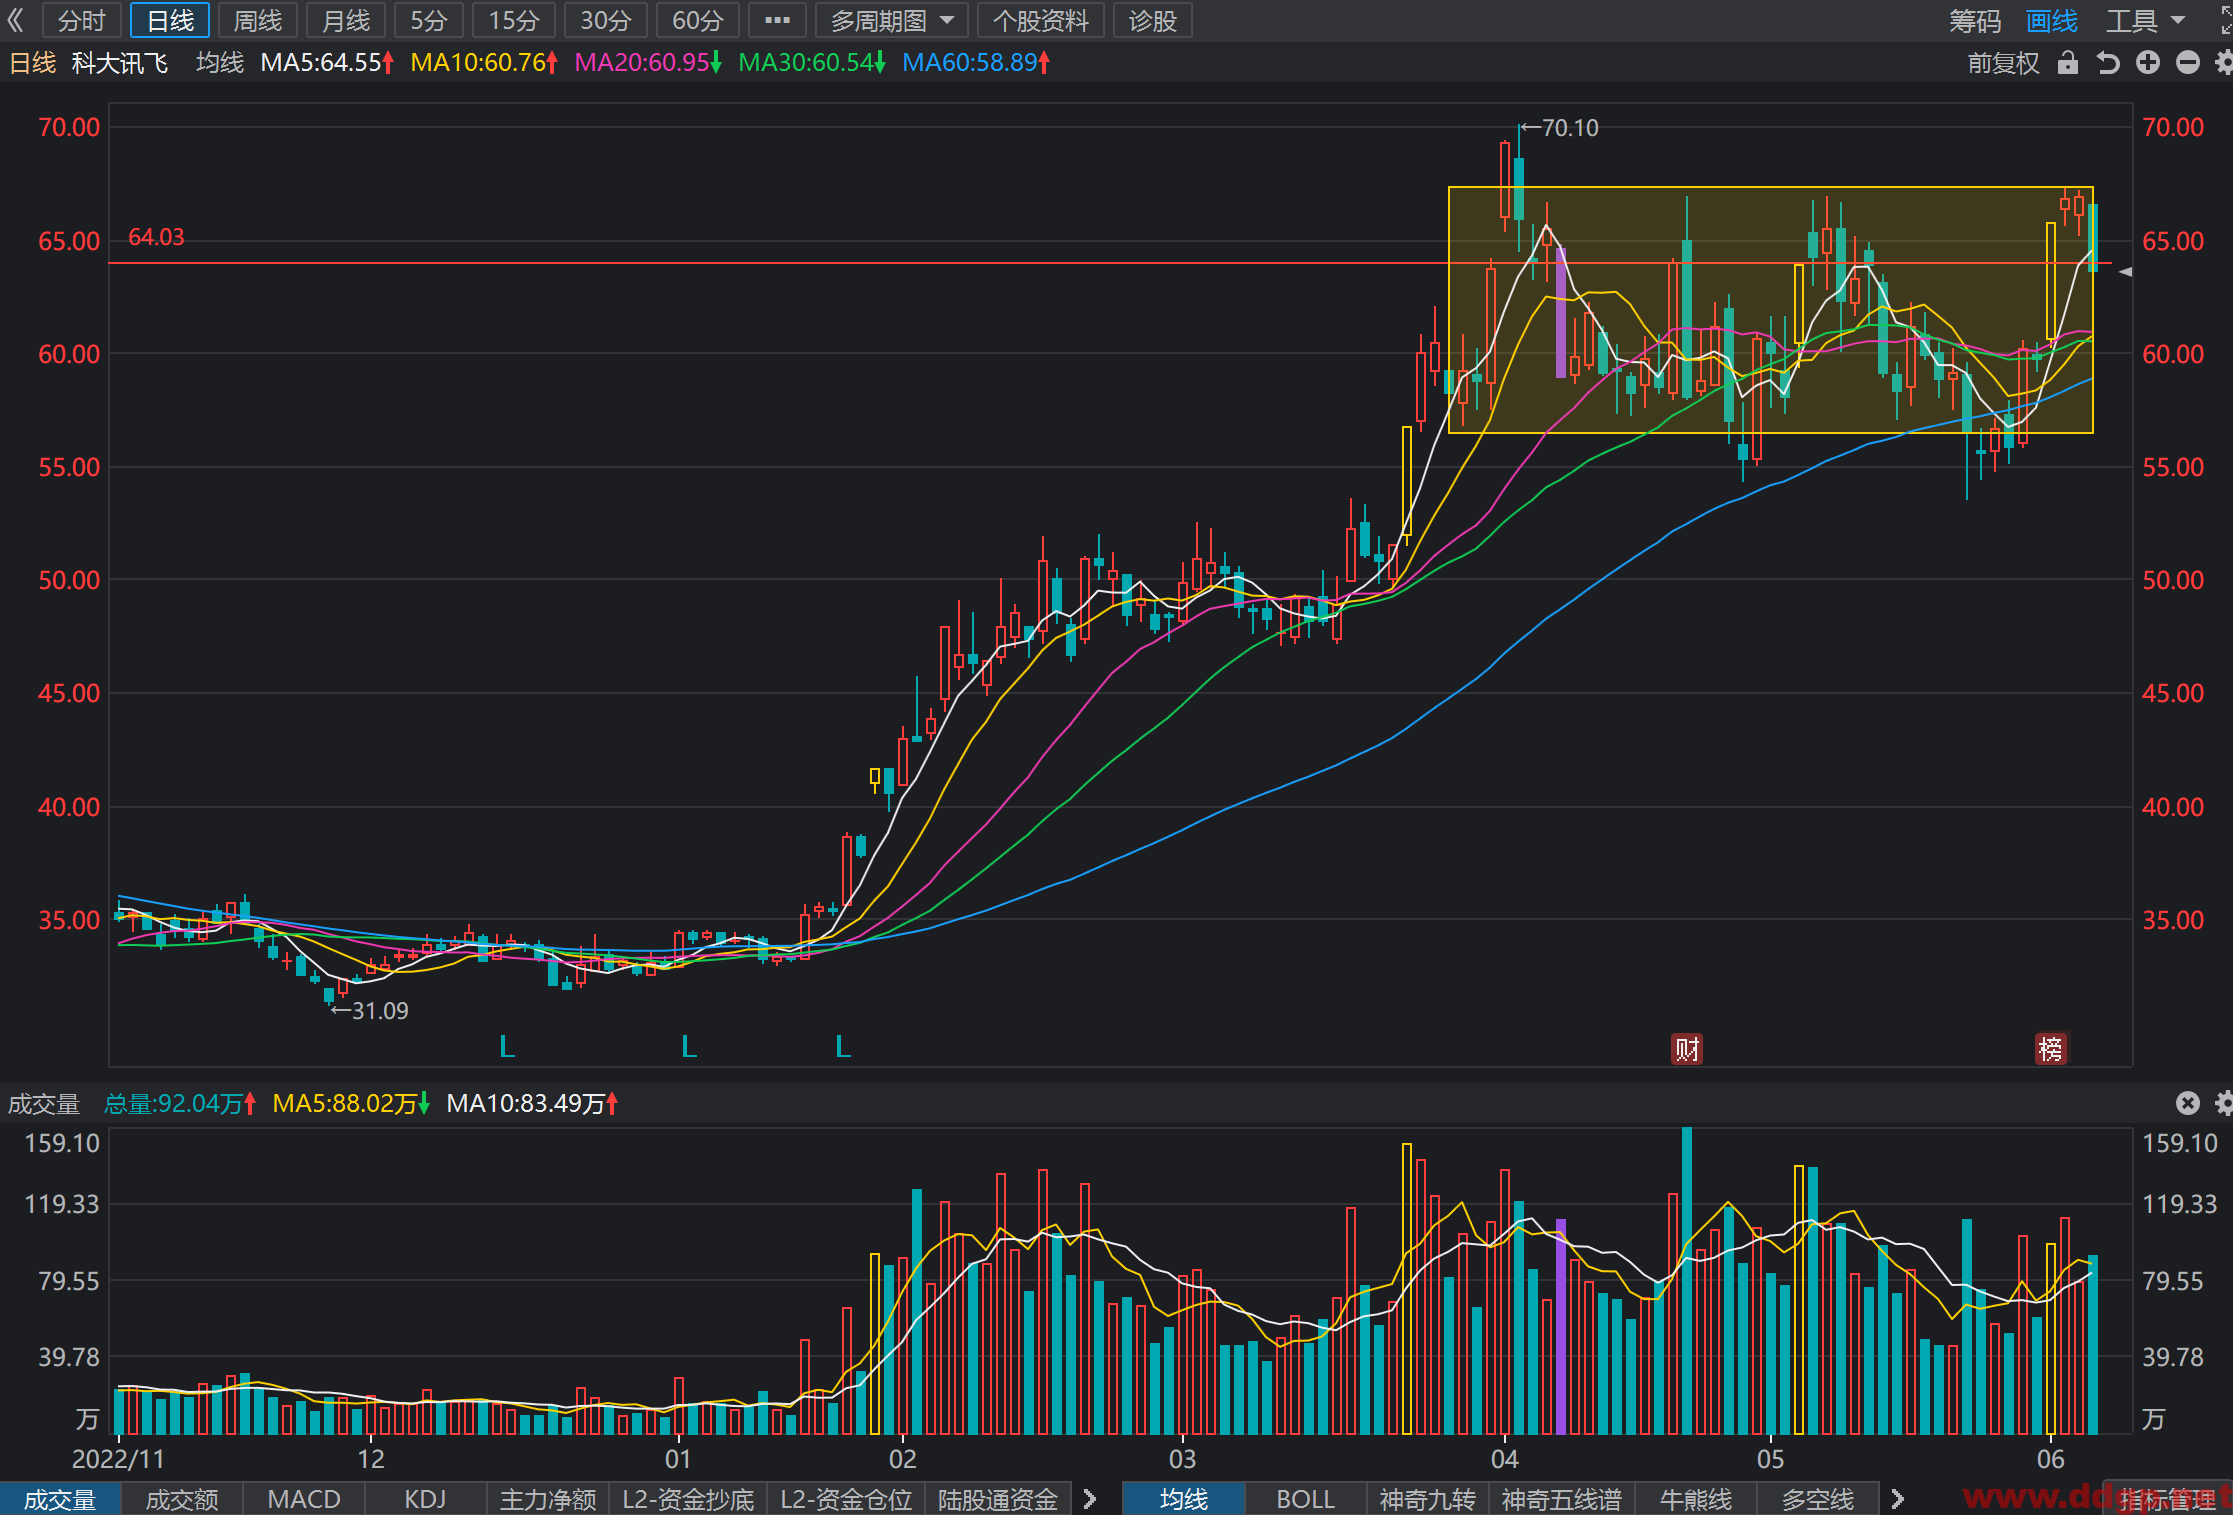Open the 榜 ranking marker
Screen dimensions: 2233x1515
pos(2051,1049)
